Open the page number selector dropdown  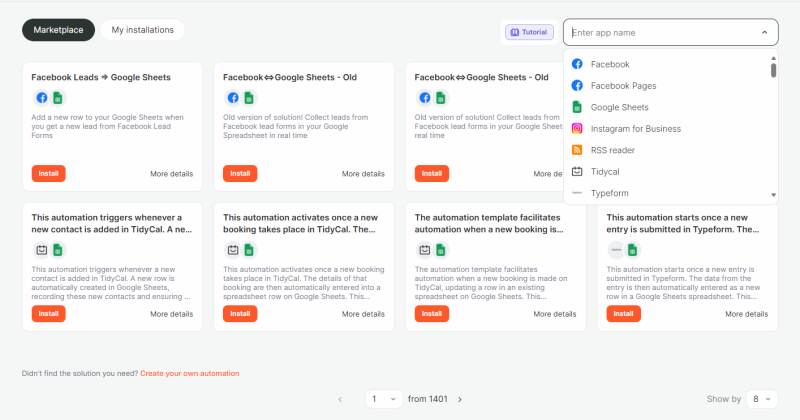point(383,398)
